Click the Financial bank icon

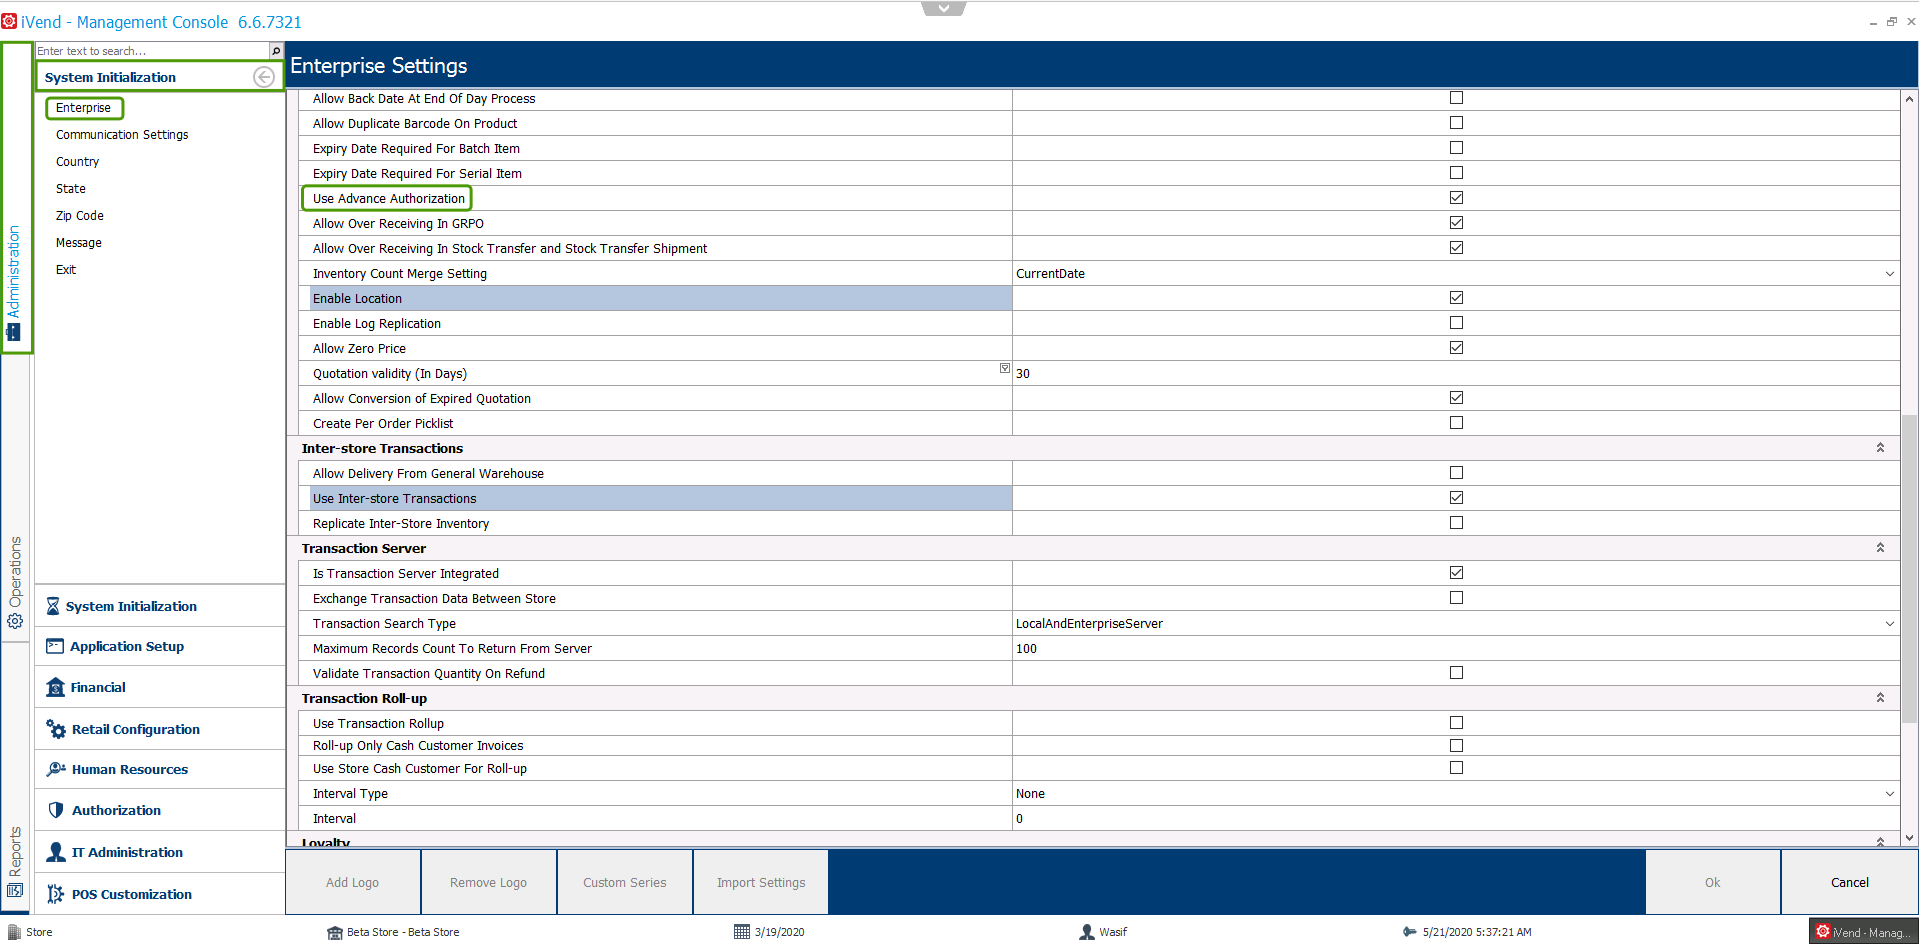[x=56, y=687]
